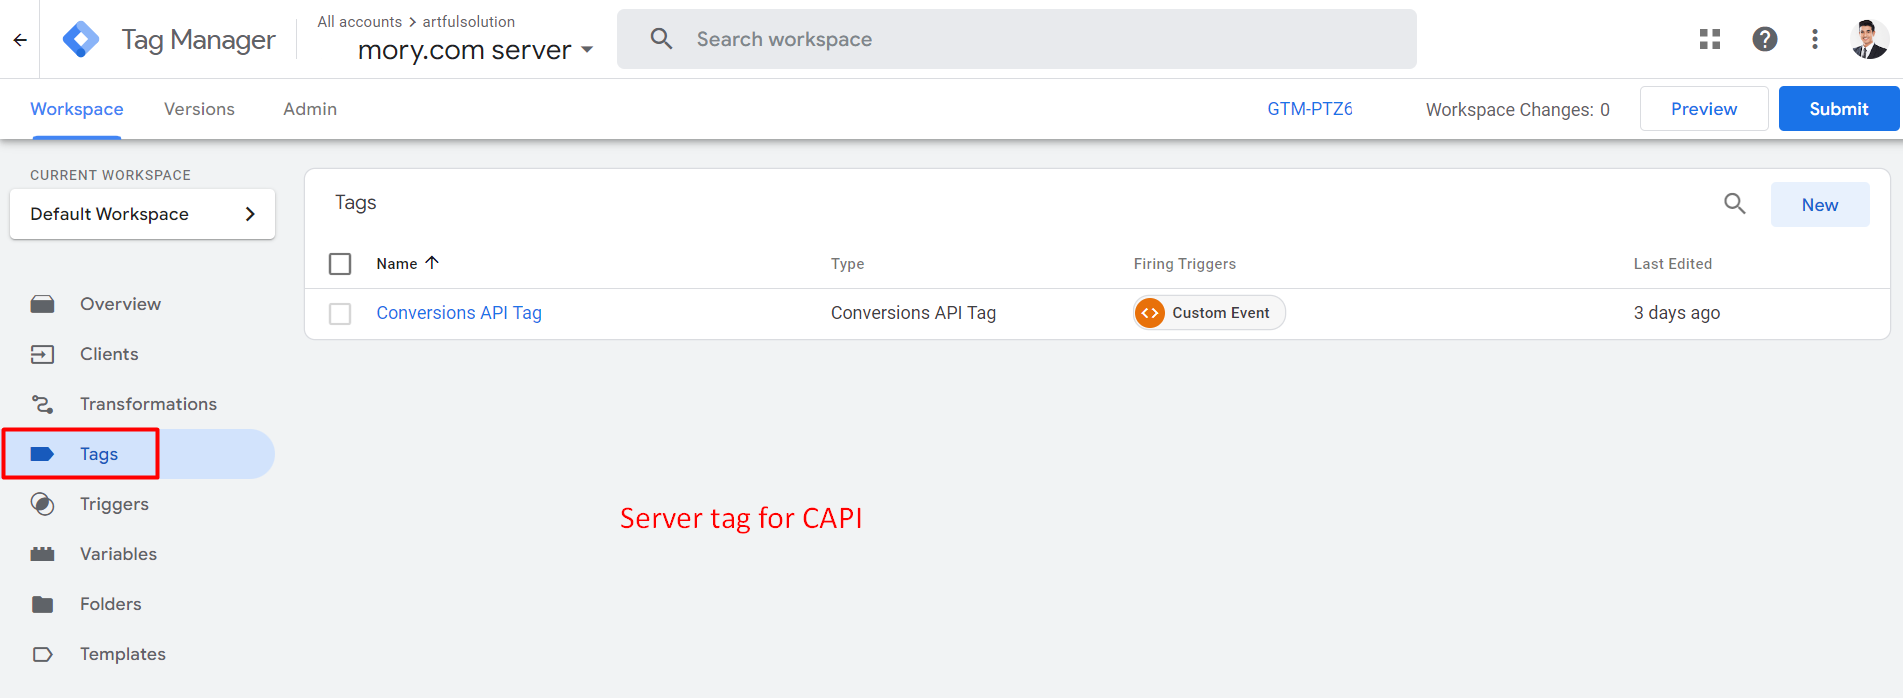Viewport: 1903px width, 698px height.
Task: Click the Tag Manager logo icon
Action: coord(81,40)
